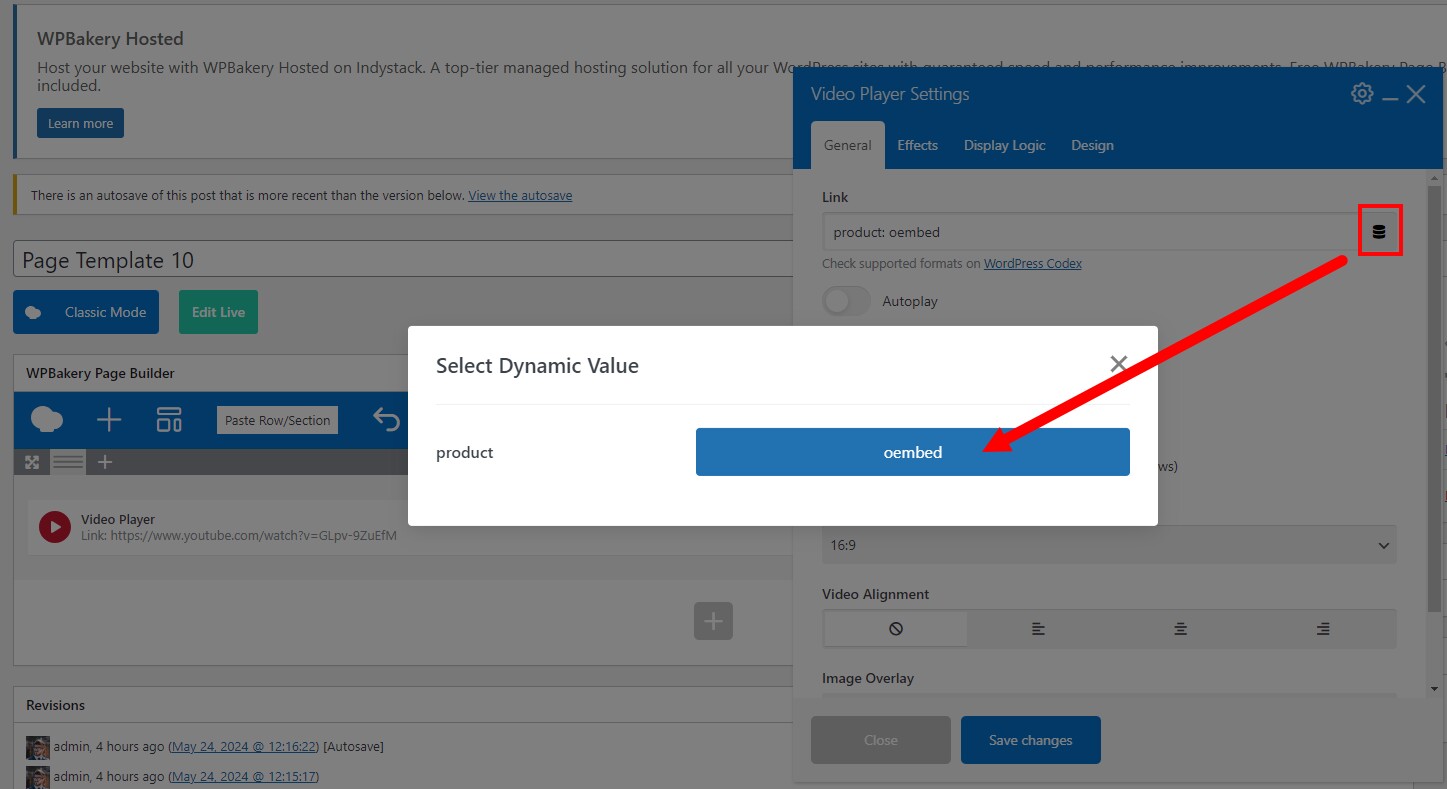
Task: Click the Page Template 10 title field
Action: [400, 260]
